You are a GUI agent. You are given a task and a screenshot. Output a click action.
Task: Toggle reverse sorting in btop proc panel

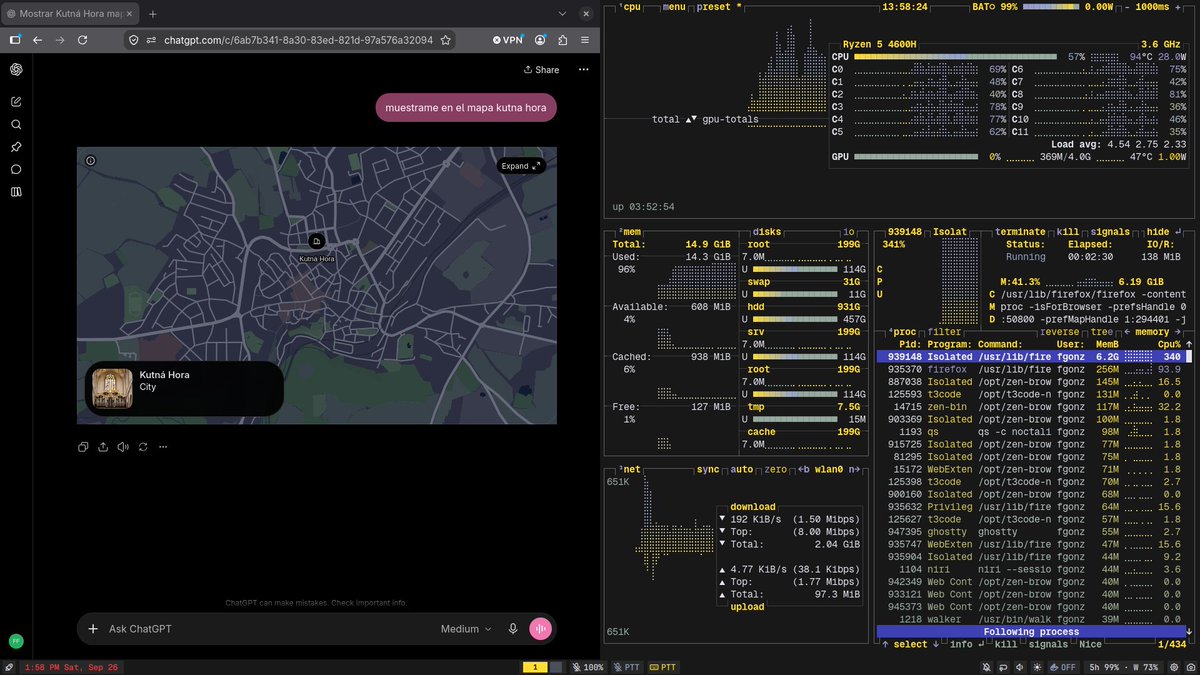point(1060,331)
